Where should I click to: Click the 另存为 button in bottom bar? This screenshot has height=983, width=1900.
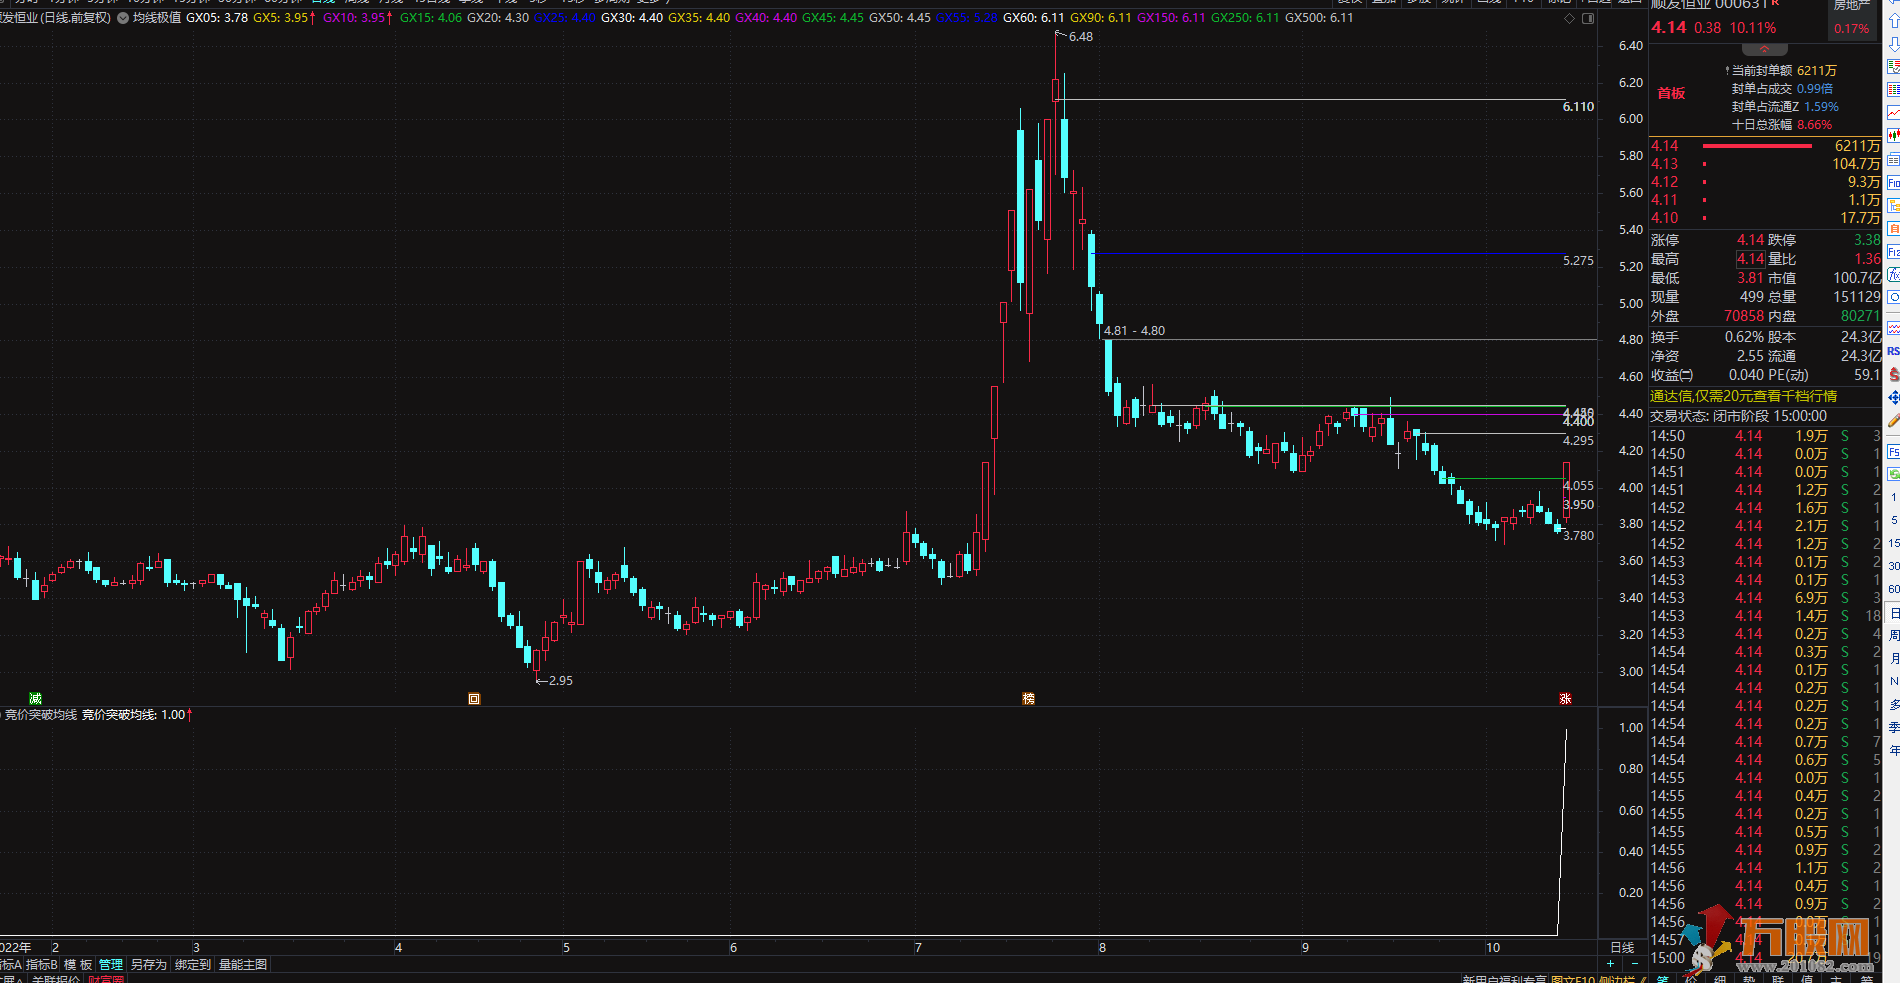tap(148, 965)
